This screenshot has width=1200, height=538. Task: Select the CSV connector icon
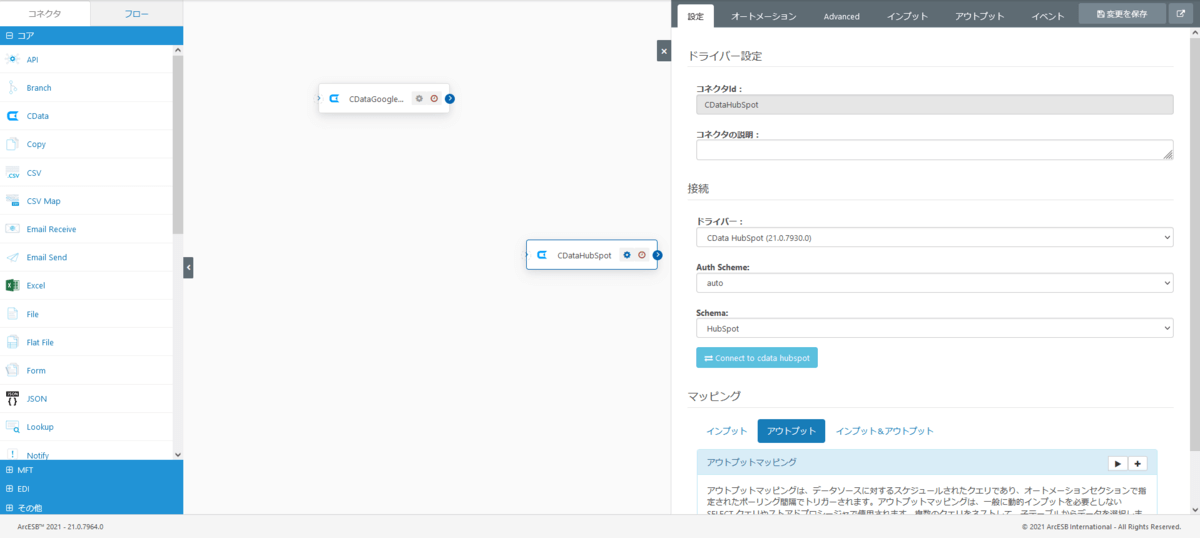(13, 173)
